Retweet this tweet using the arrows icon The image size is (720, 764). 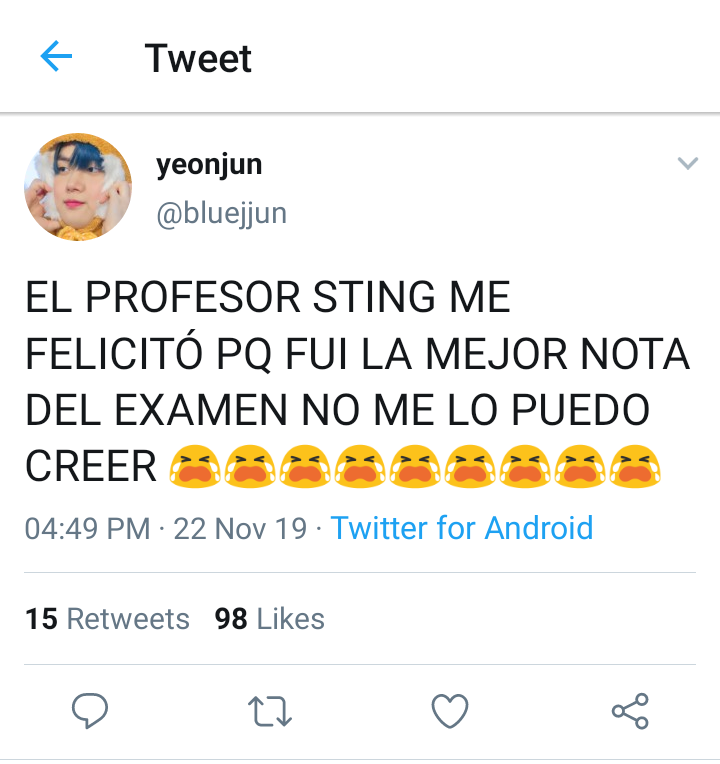pyautogui.click(x=270, y=711)
